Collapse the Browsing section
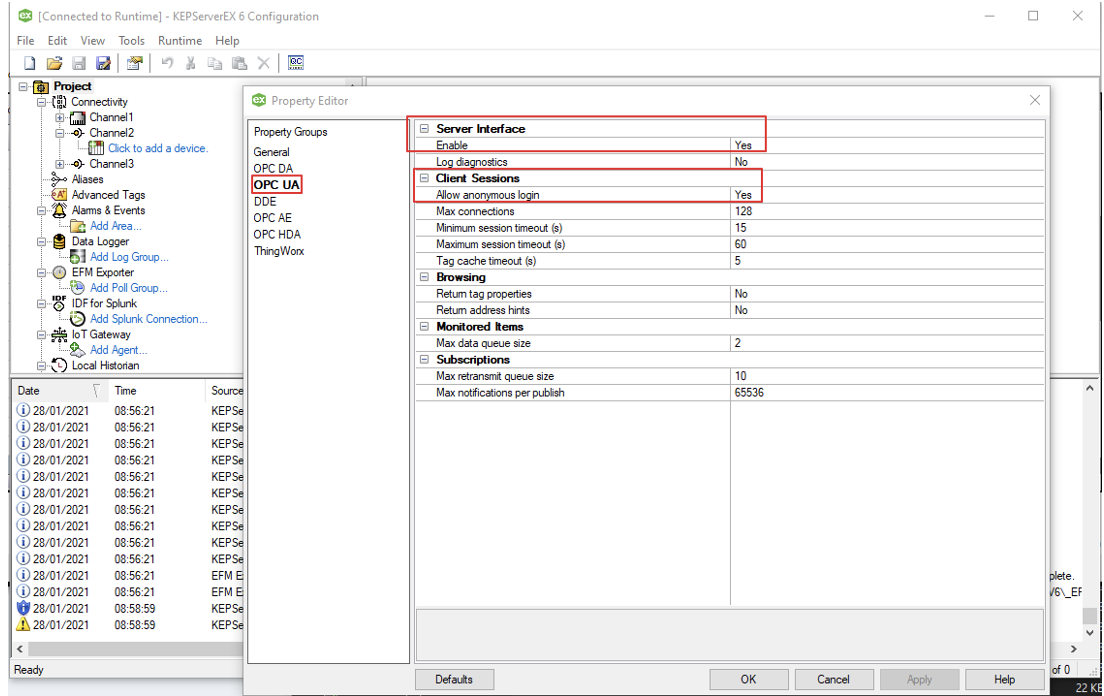 [x=424, y=277]
